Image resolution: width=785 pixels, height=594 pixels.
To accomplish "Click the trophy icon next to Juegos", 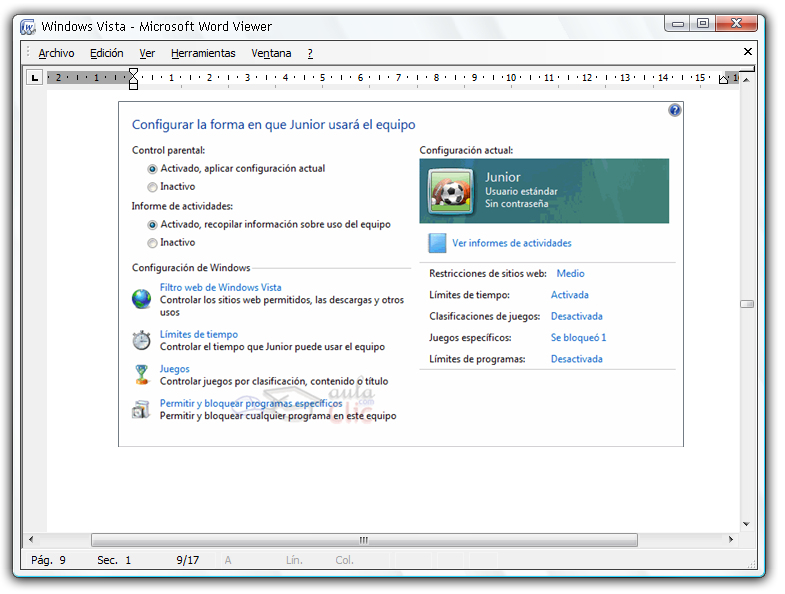I will tap(142, 374).
